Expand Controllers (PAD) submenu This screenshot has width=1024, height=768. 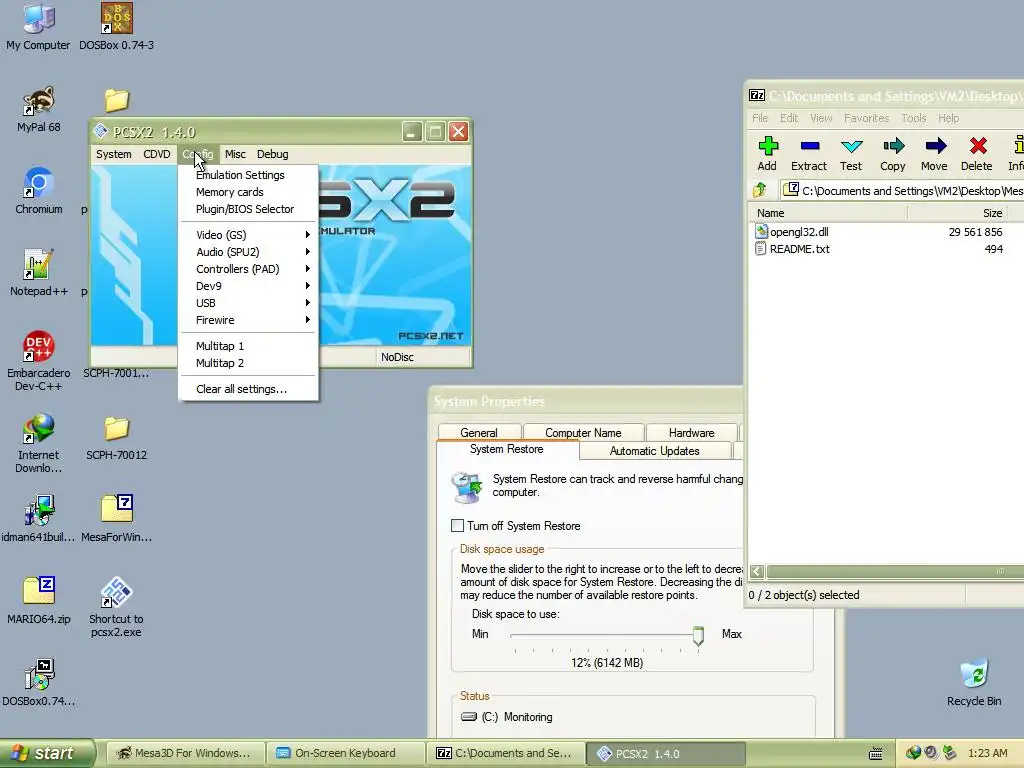point(248,268)
